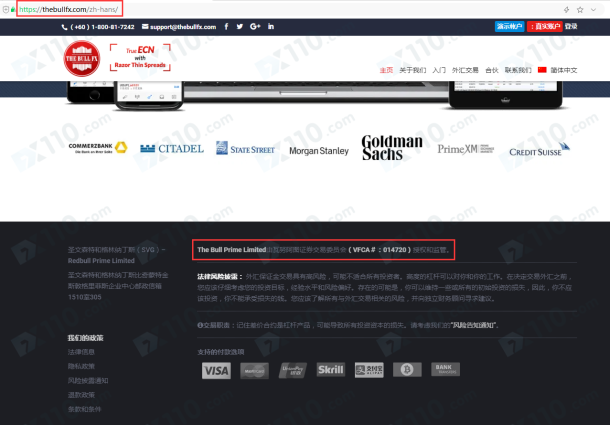
Task: Click the Citadel logo
Action: (172, 149)
